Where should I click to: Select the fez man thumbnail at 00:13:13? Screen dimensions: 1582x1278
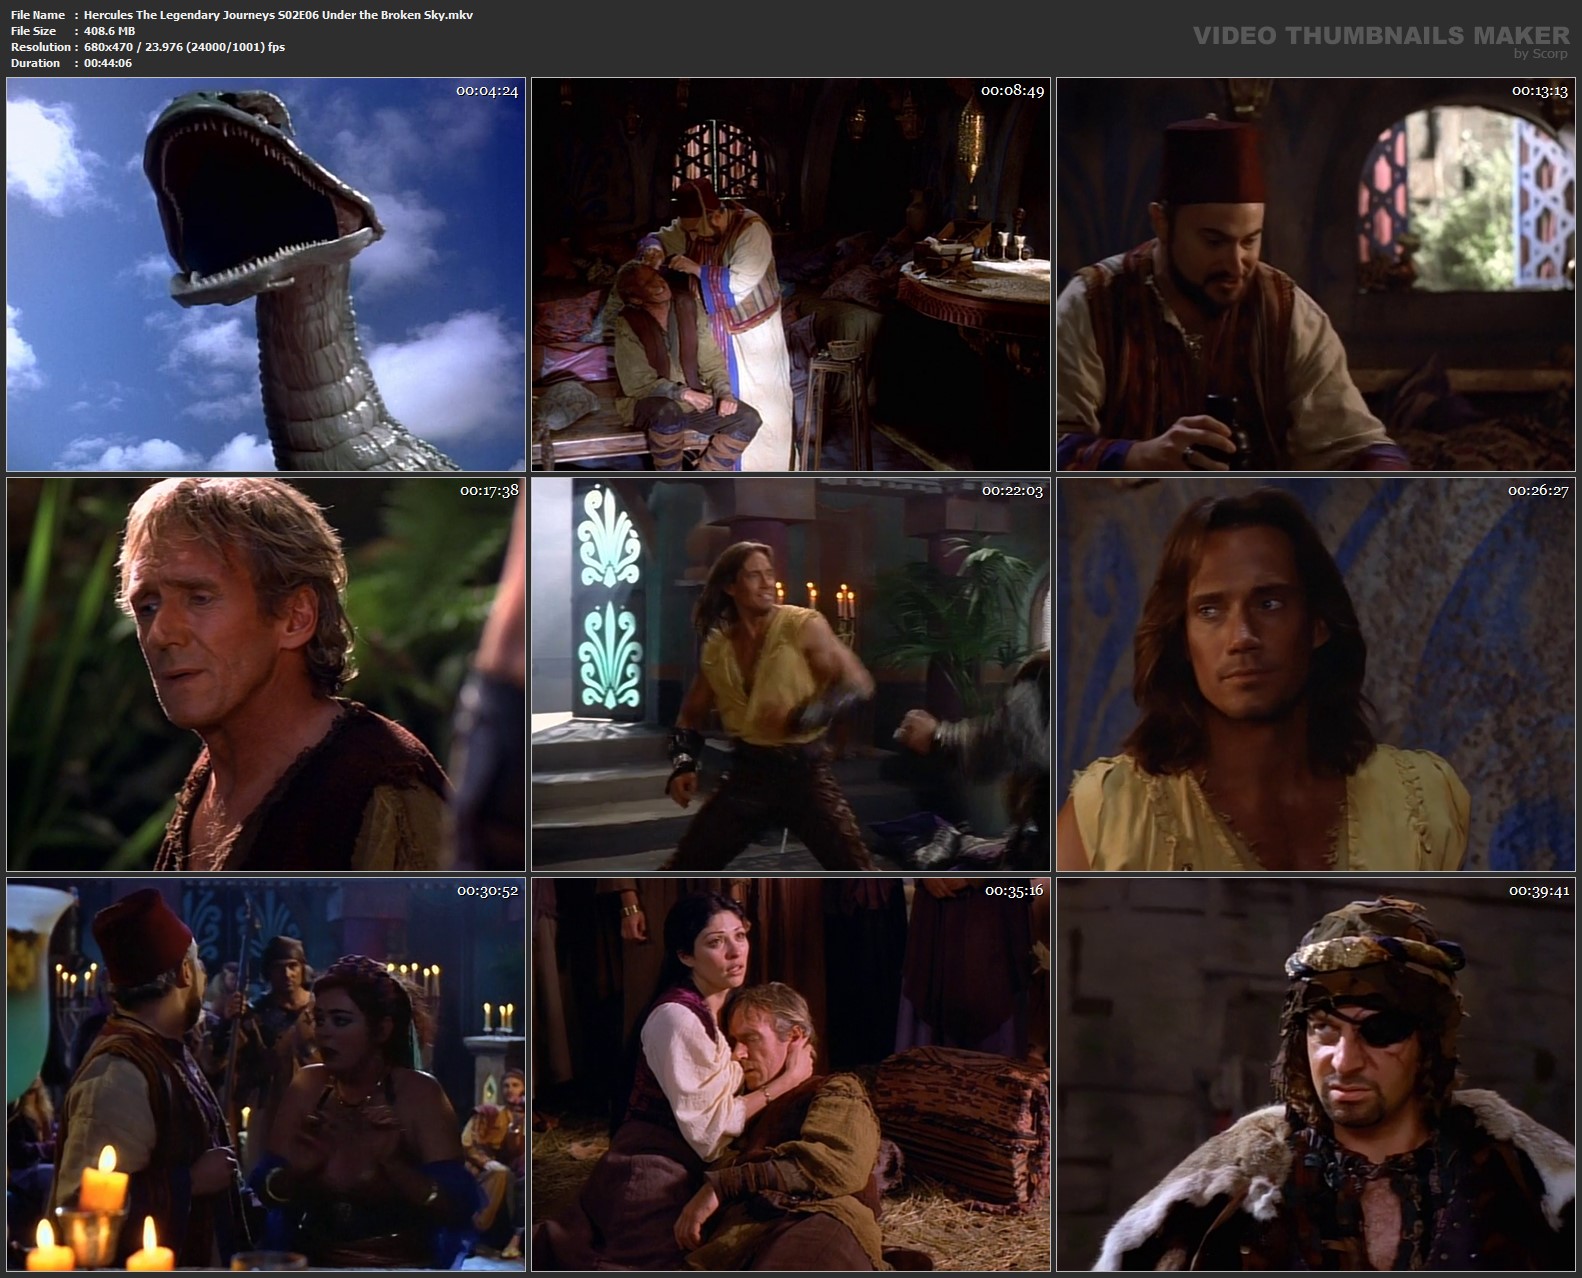tap(1316, 274)
